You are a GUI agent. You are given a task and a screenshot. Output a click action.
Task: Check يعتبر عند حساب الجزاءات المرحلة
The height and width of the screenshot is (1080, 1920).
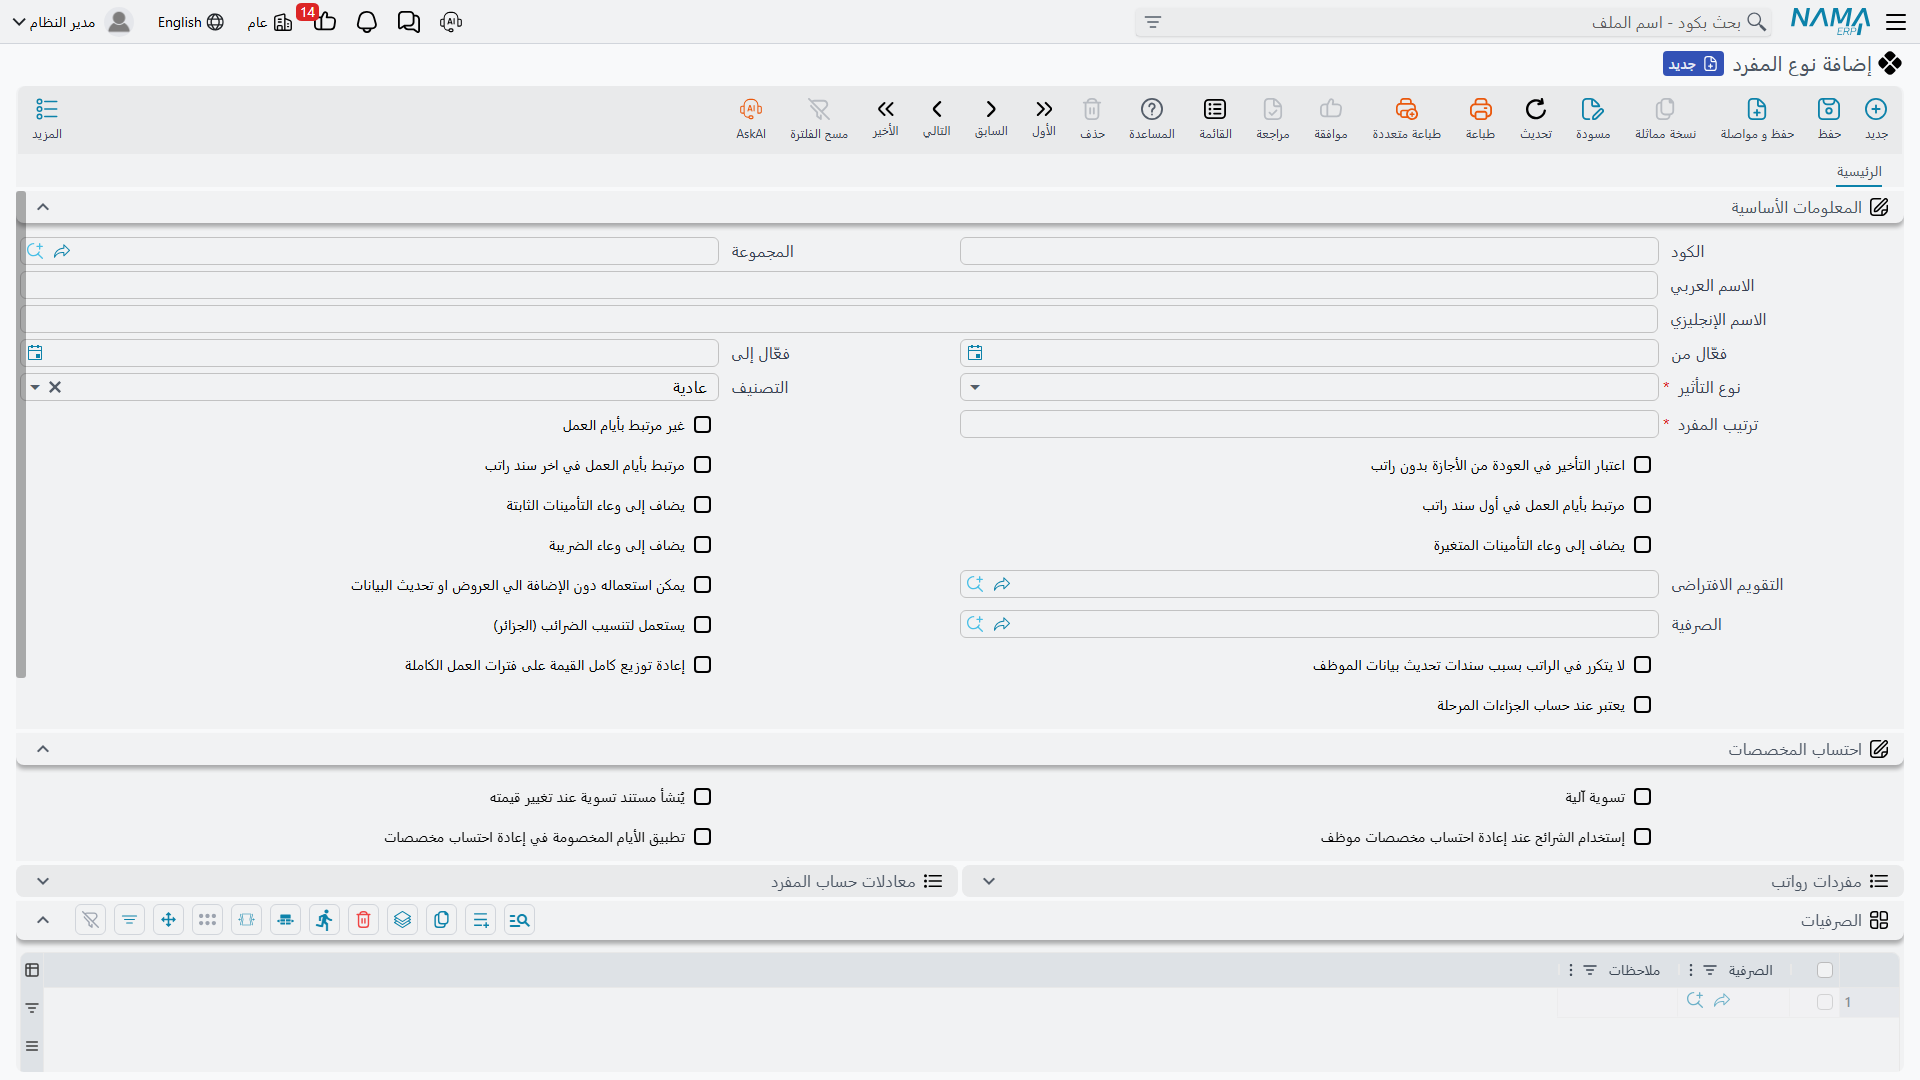click(x=1643, y=705)
